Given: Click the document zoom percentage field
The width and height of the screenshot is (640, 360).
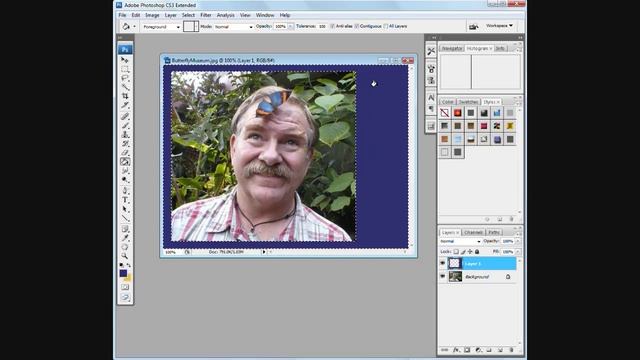Looking at the screenshot, I should tap(171, 252).
